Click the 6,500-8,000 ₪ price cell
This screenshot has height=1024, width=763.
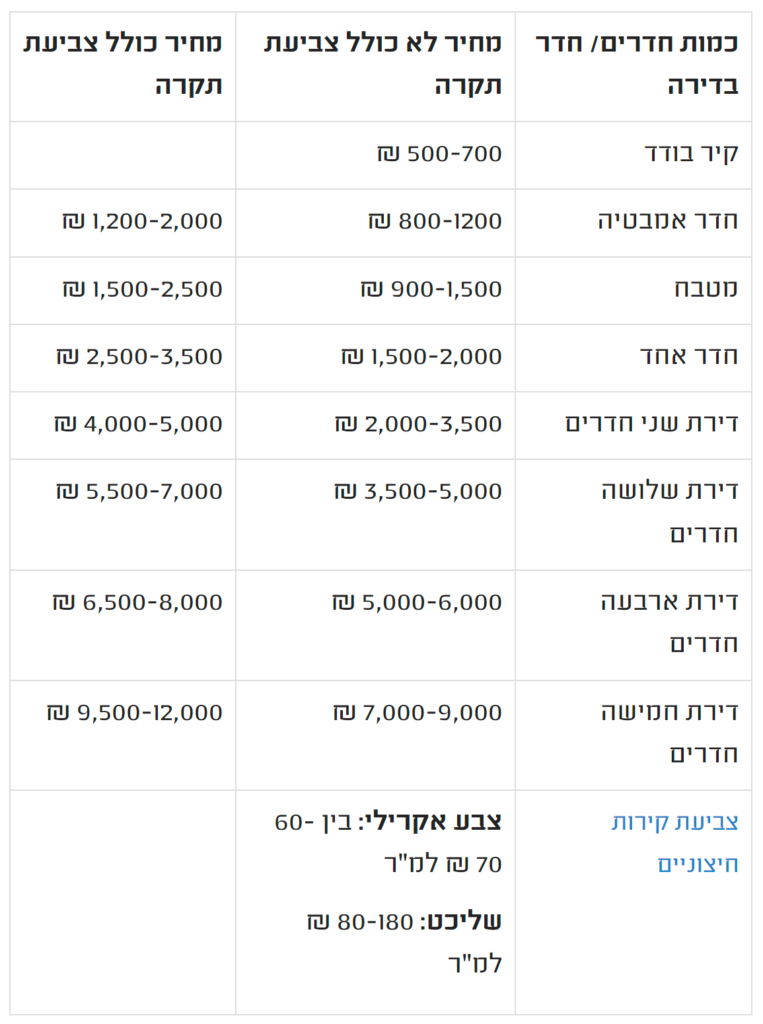(x=138, y=602)
